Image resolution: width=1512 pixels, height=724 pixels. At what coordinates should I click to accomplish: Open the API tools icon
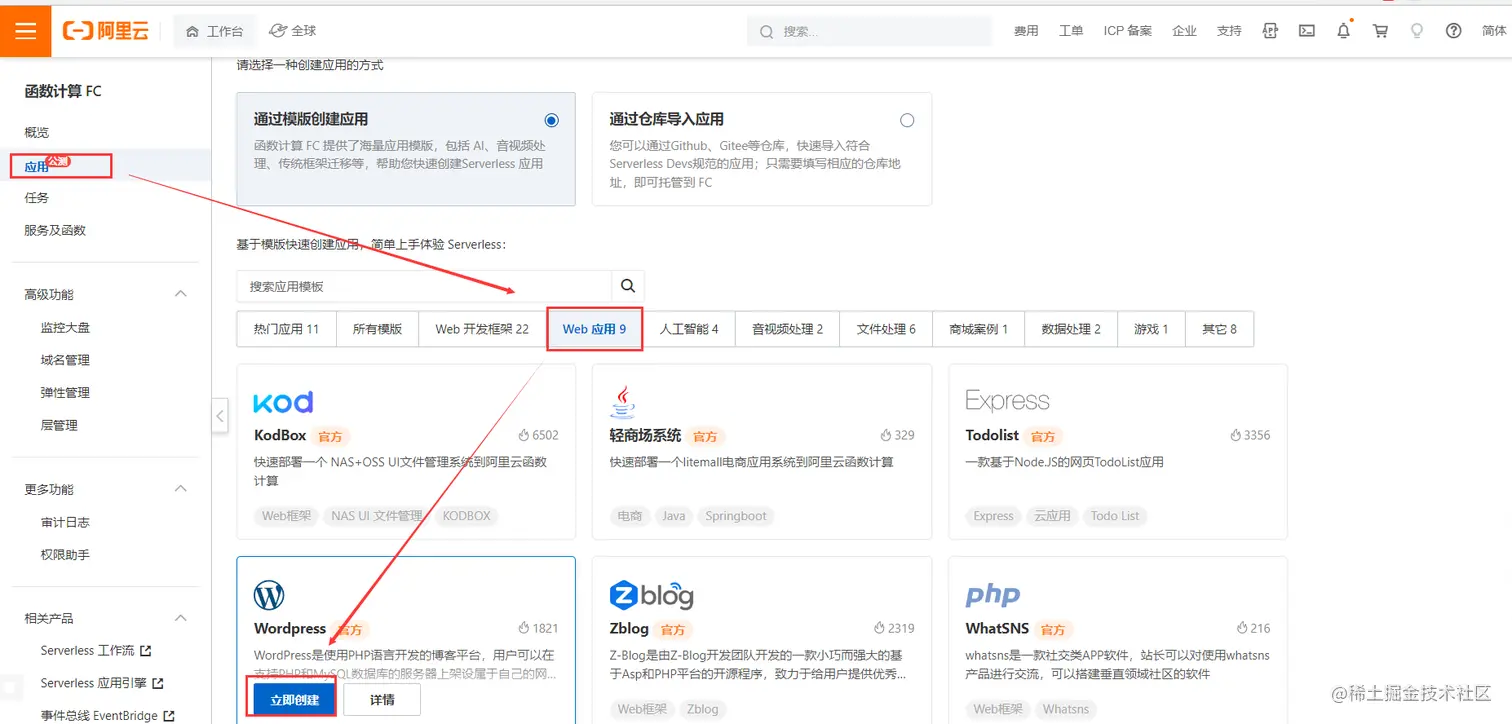1270,30
